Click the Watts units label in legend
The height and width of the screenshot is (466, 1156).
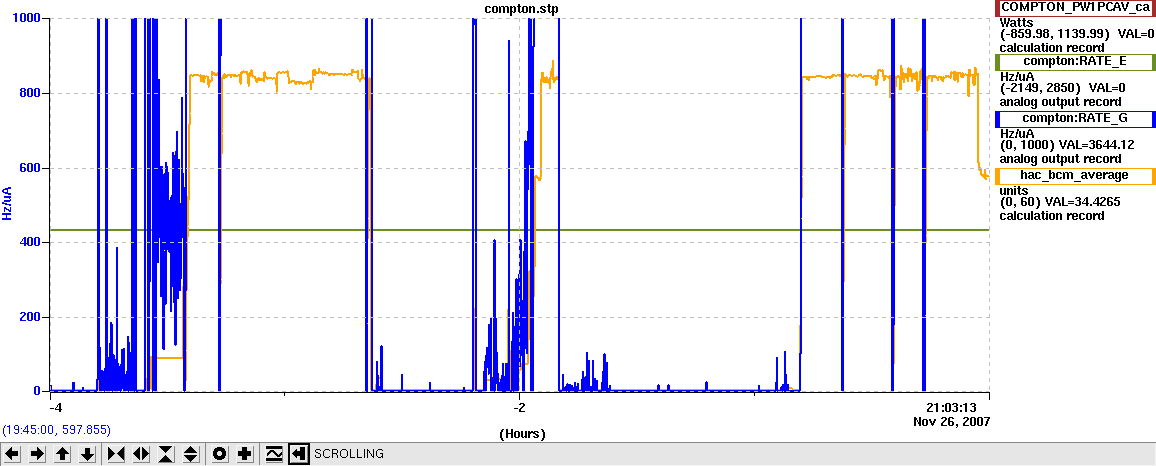click(x=1015, y=22)
